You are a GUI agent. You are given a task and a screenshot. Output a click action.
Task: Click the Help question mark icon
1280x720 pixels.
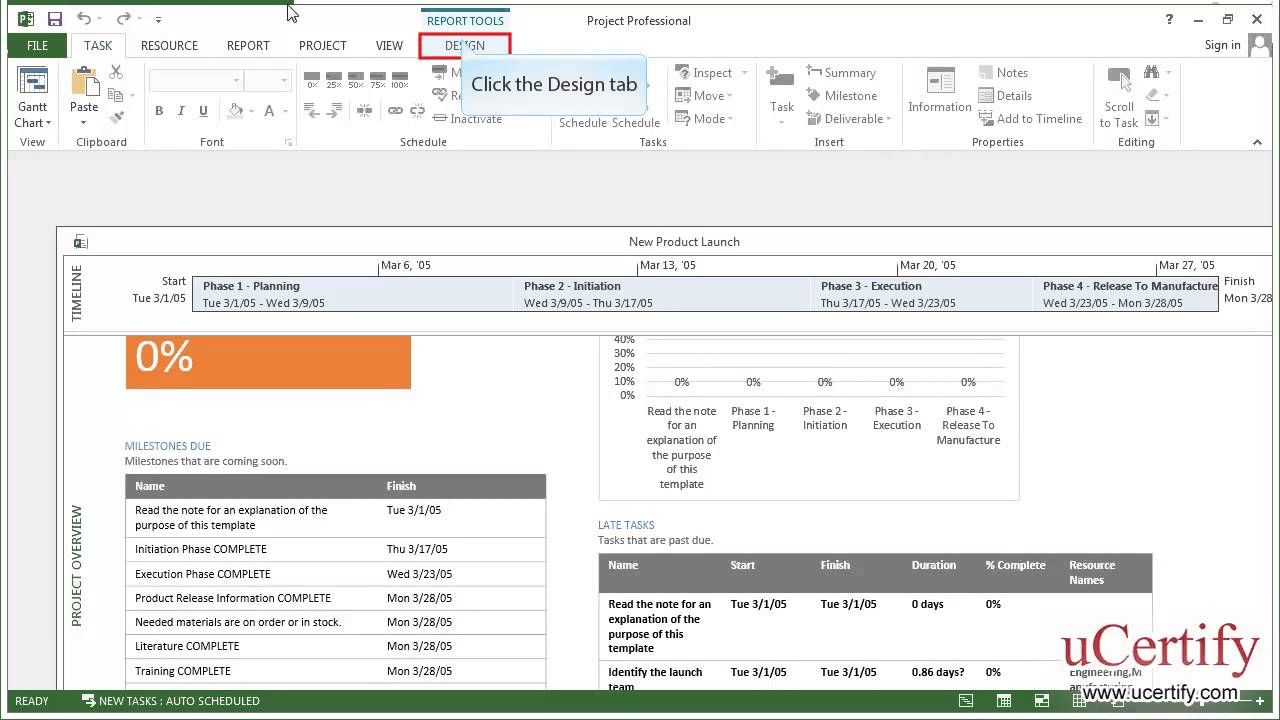pyautogui.click(x=1169, y=19)
